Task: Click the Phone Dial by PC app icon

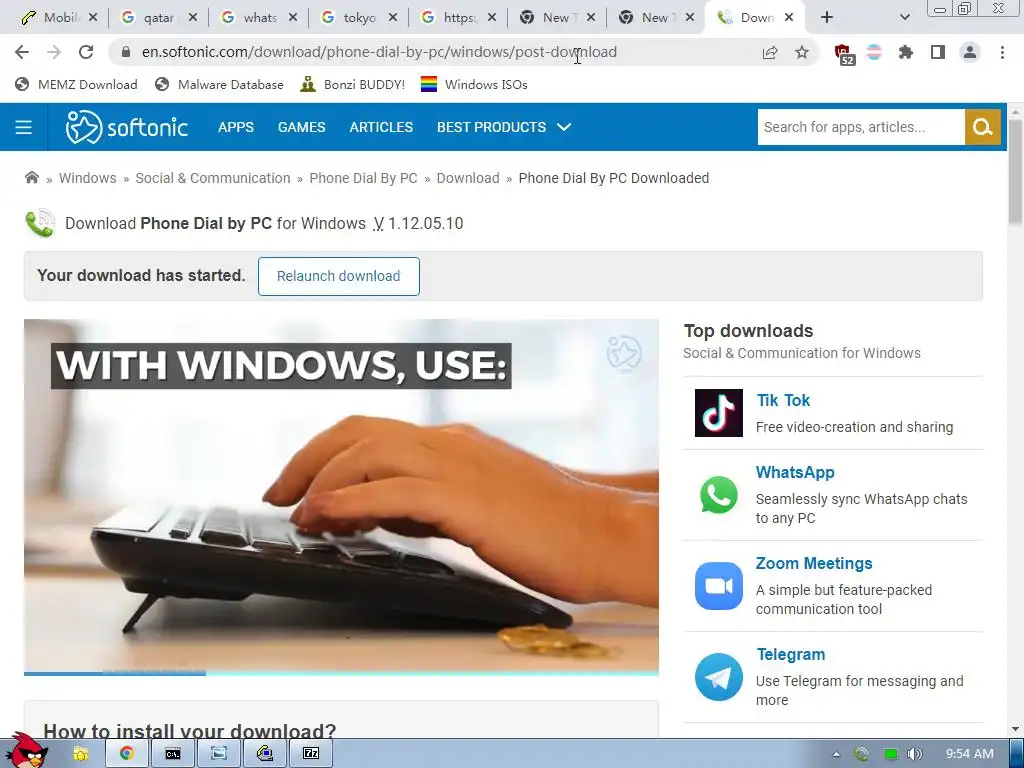Action: coord(40,223)
